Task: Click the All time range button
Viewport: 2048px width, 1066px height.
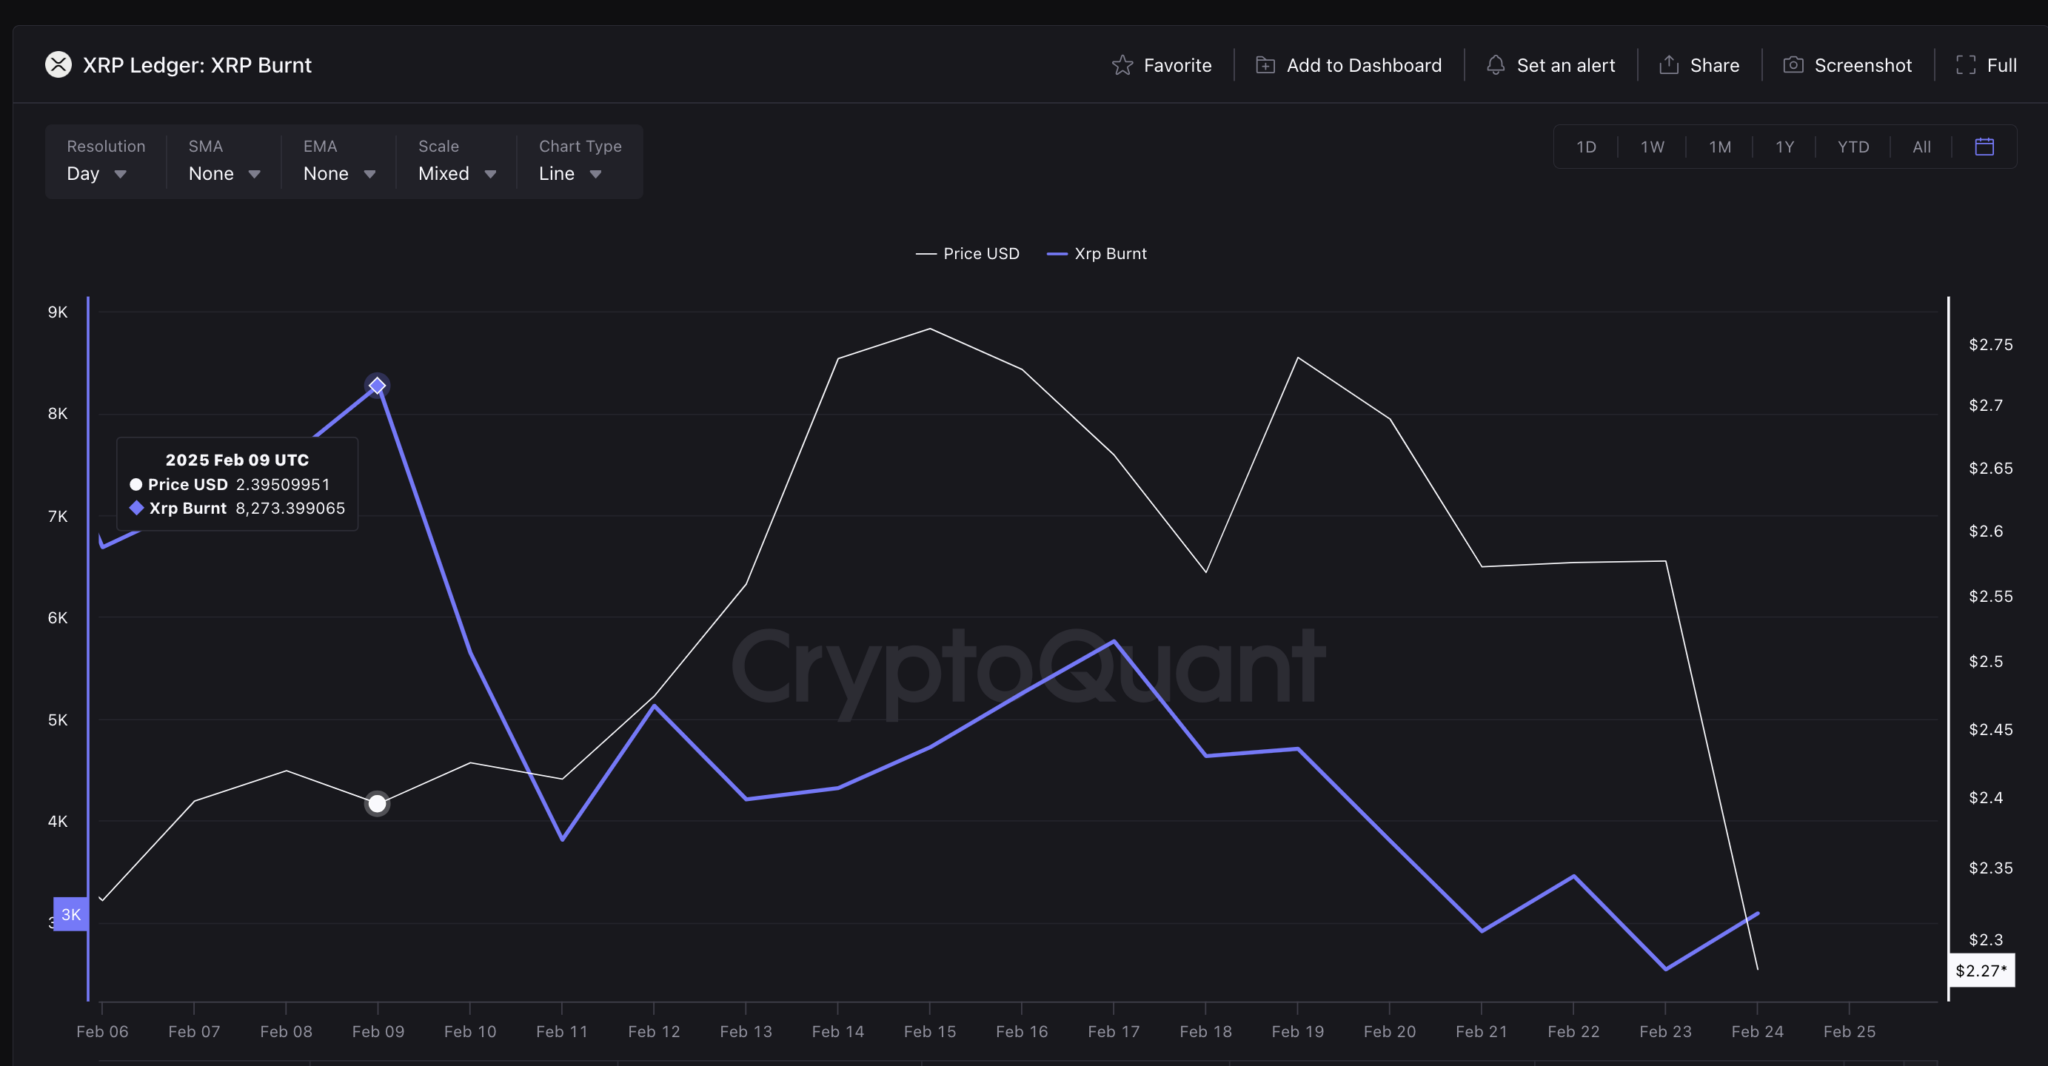Action: pyautogui.click(x=1921, y=146)
